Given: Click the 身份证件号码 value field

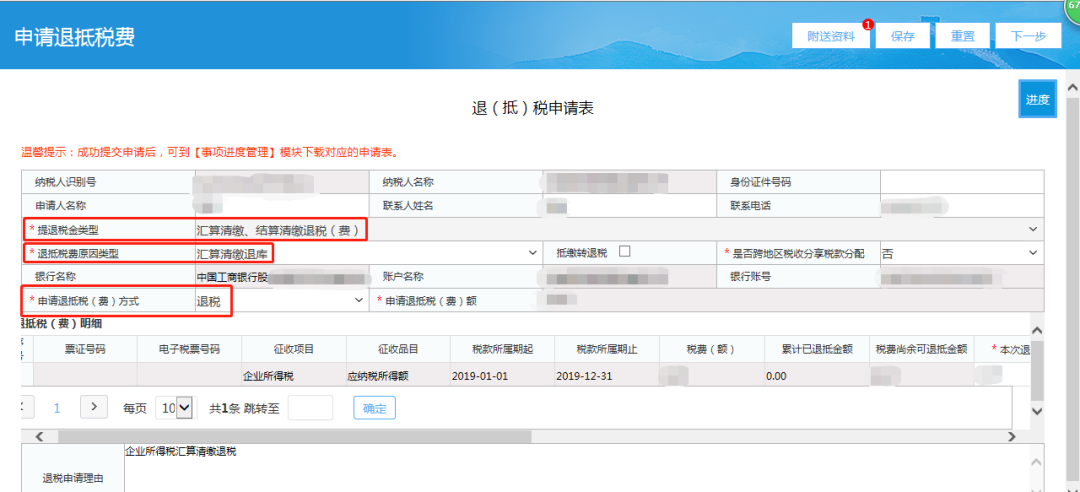Looking at the screenshot, I should pyautogui.click(x=962, y=182).
